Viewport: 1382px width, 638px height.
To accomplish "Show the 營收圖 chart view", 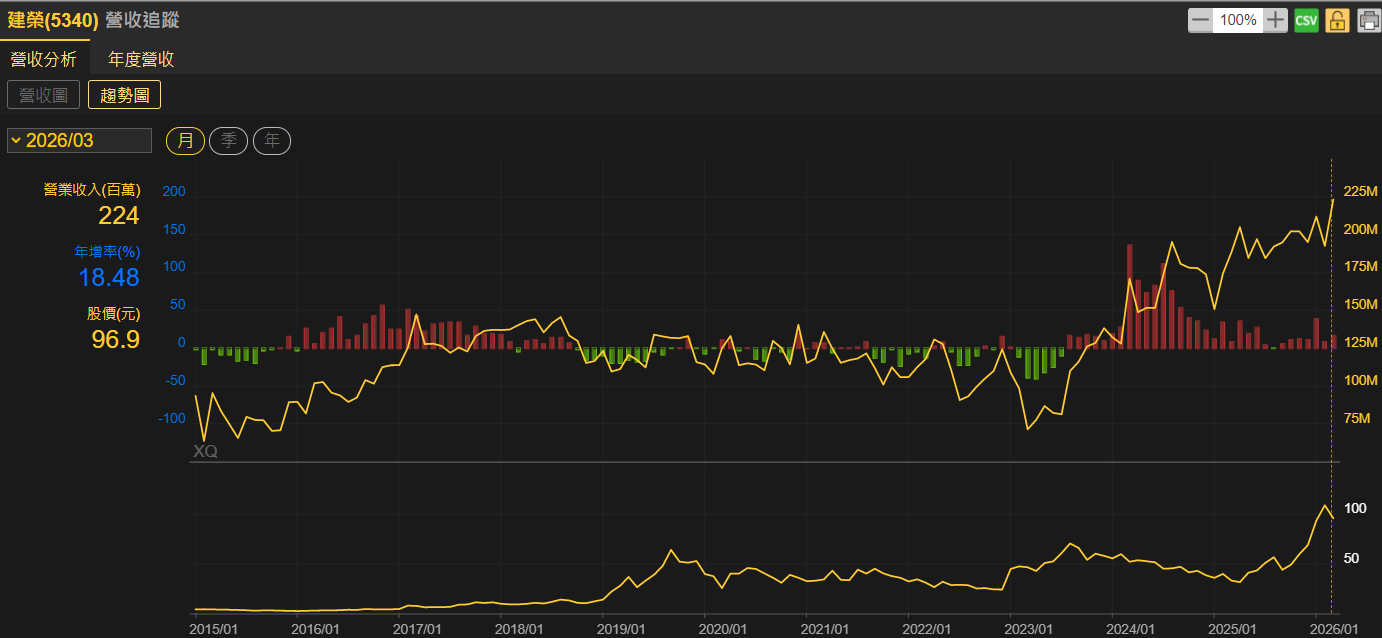I will point(43,95).
